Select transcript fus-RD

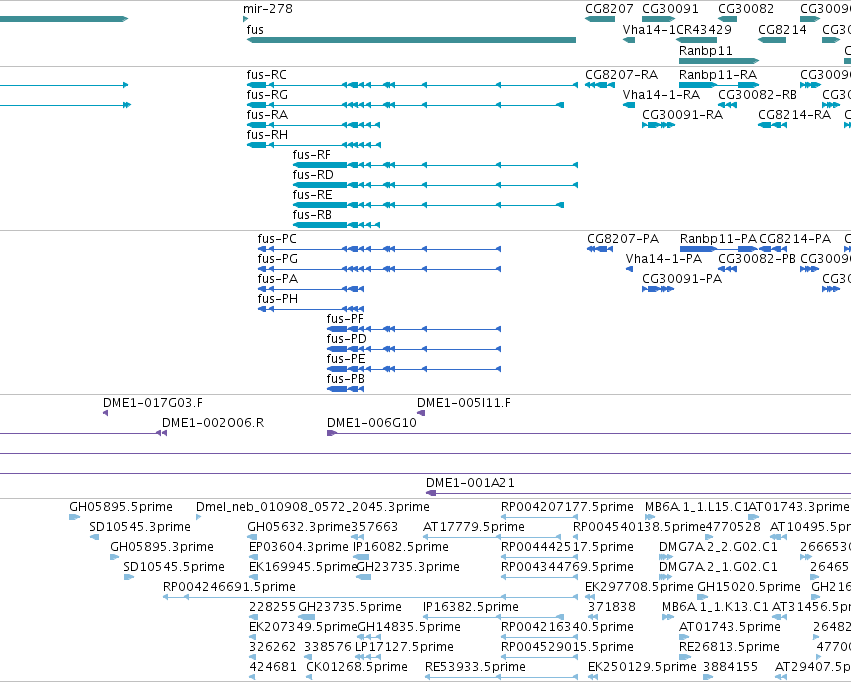435,185
